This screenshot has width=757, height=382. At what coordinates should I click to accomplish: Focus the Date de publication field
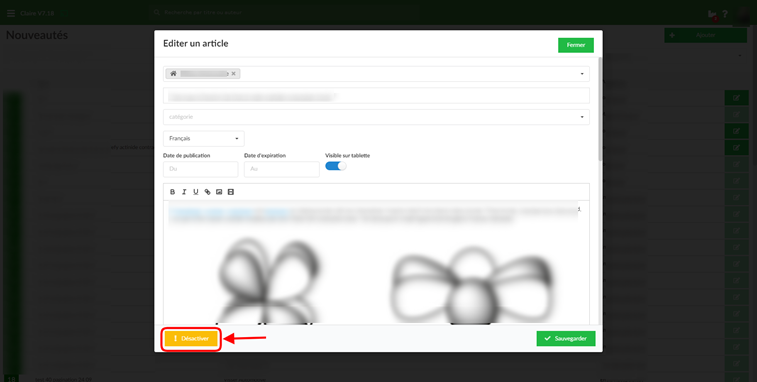201,170
